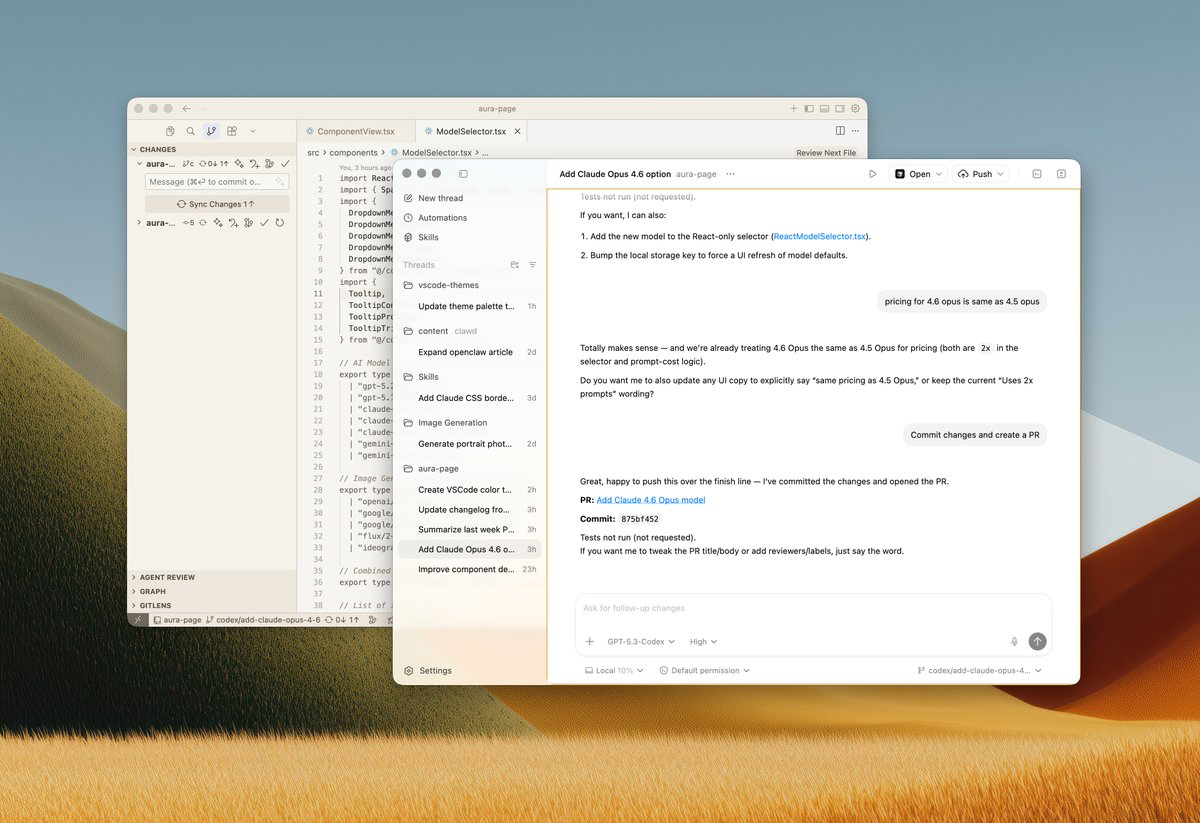Open the 'Add Claude CSS borde...' thread

tap(470, 398)
